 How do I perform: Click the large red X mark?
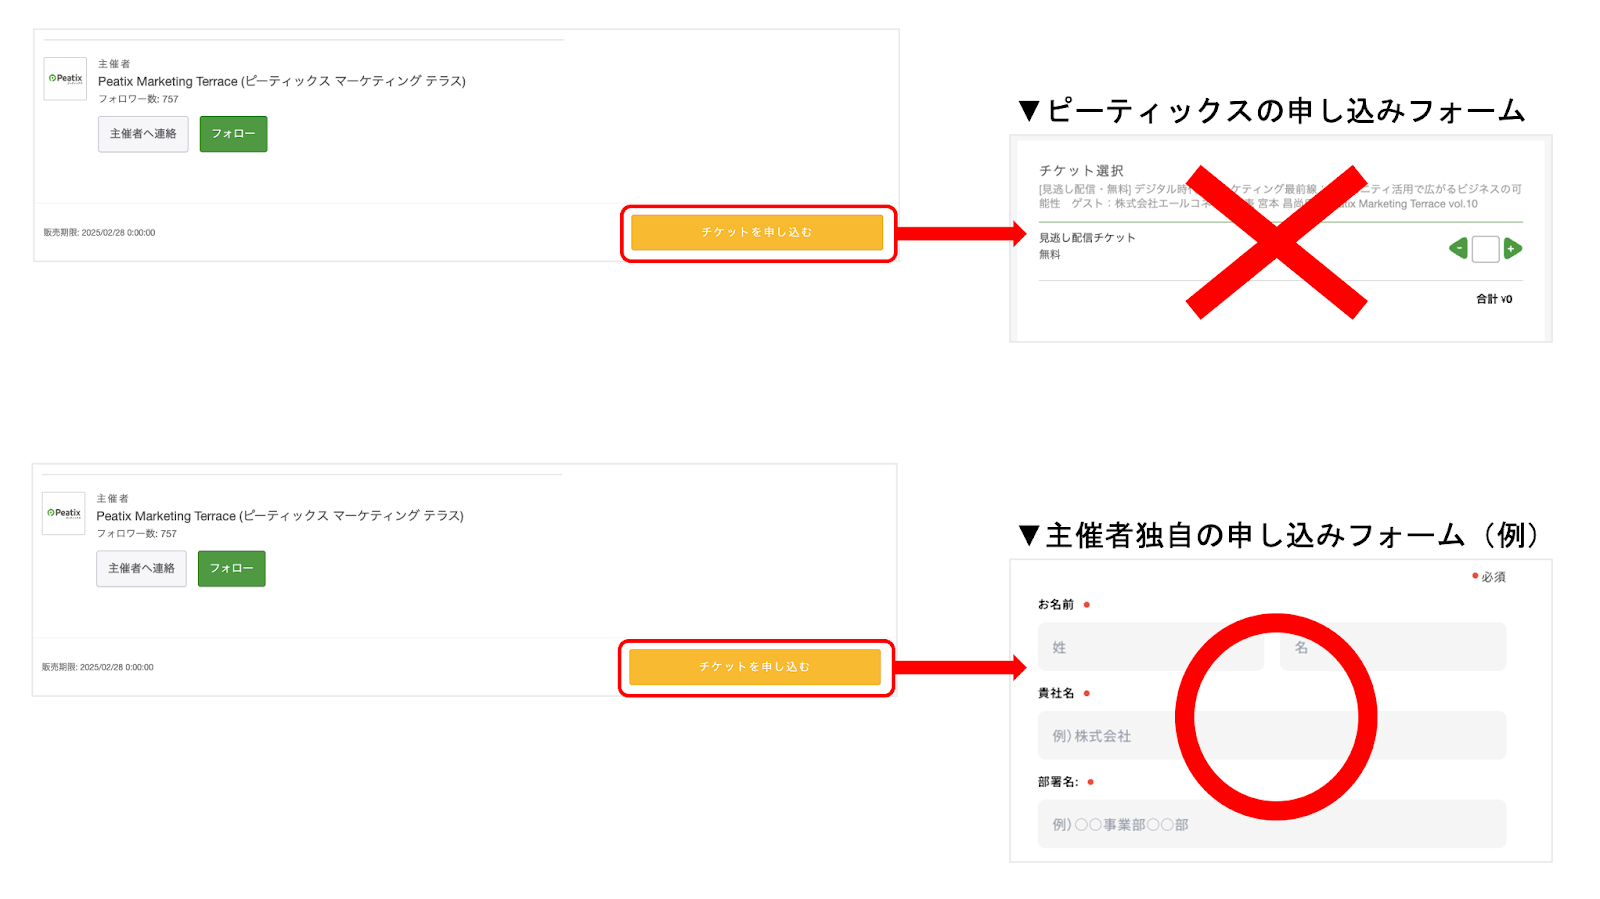point(1276,242)
